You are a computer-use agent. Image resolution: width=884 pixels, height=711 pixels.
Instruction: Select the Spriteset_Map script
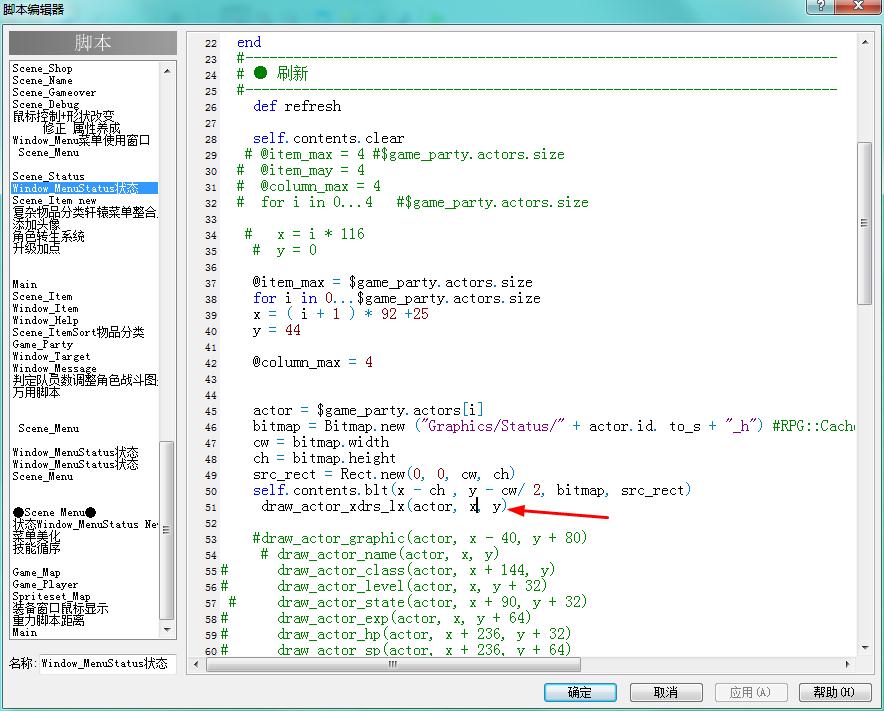pos(51,596)
